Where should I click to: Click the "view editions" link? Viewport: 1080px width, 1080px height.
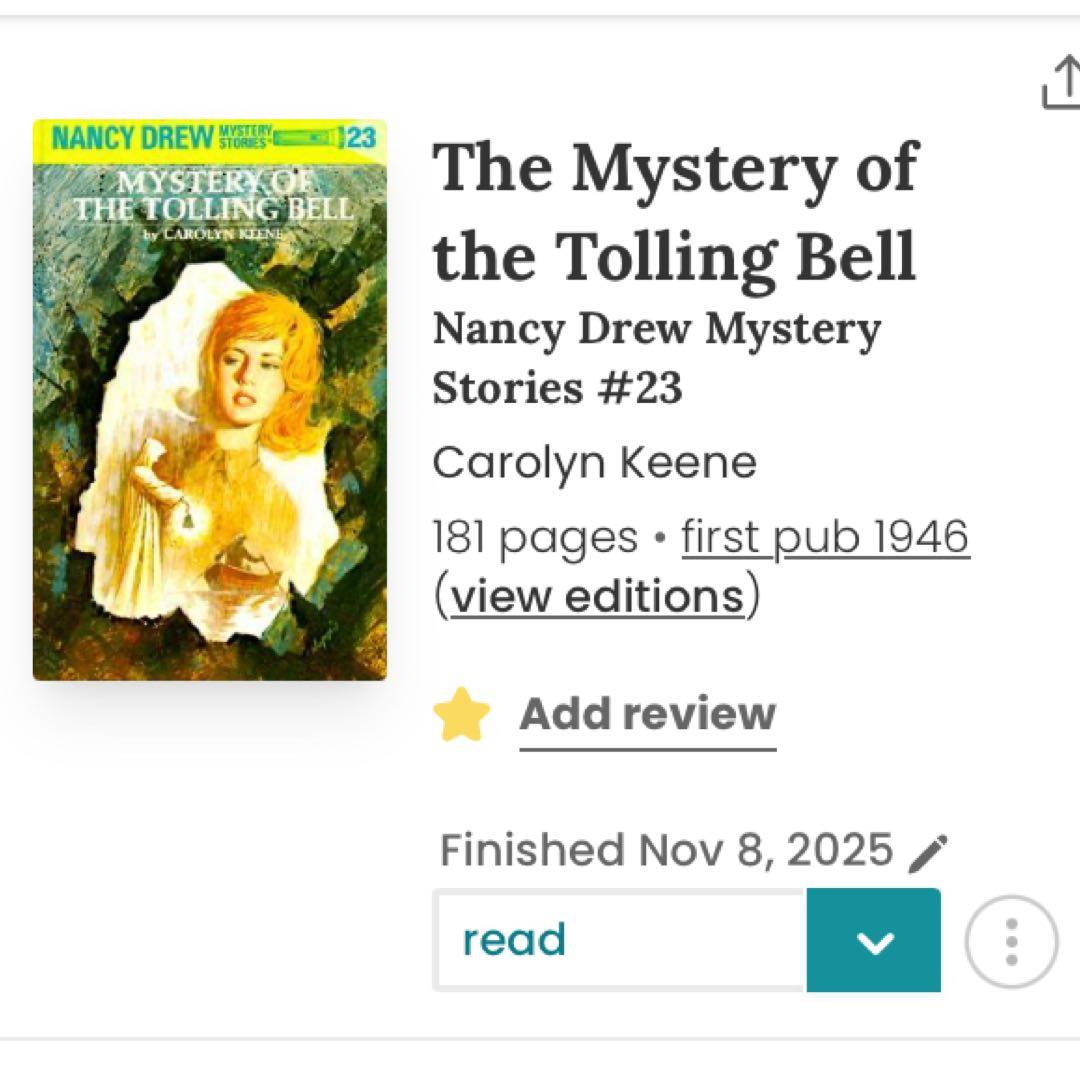point(597,596)
